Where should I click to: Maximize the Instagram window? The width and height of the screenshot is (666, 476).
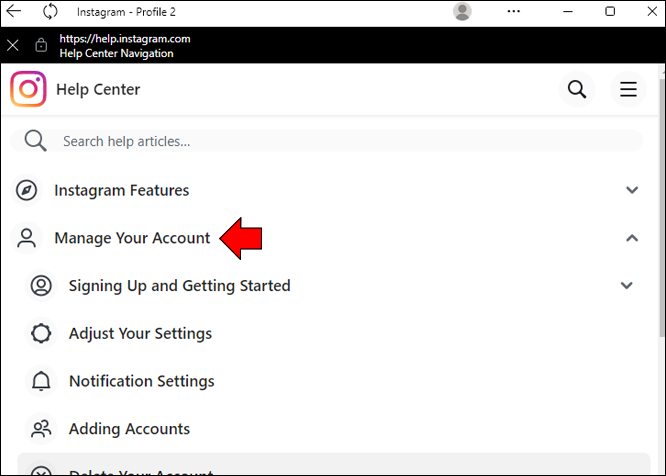pos(610,11)
